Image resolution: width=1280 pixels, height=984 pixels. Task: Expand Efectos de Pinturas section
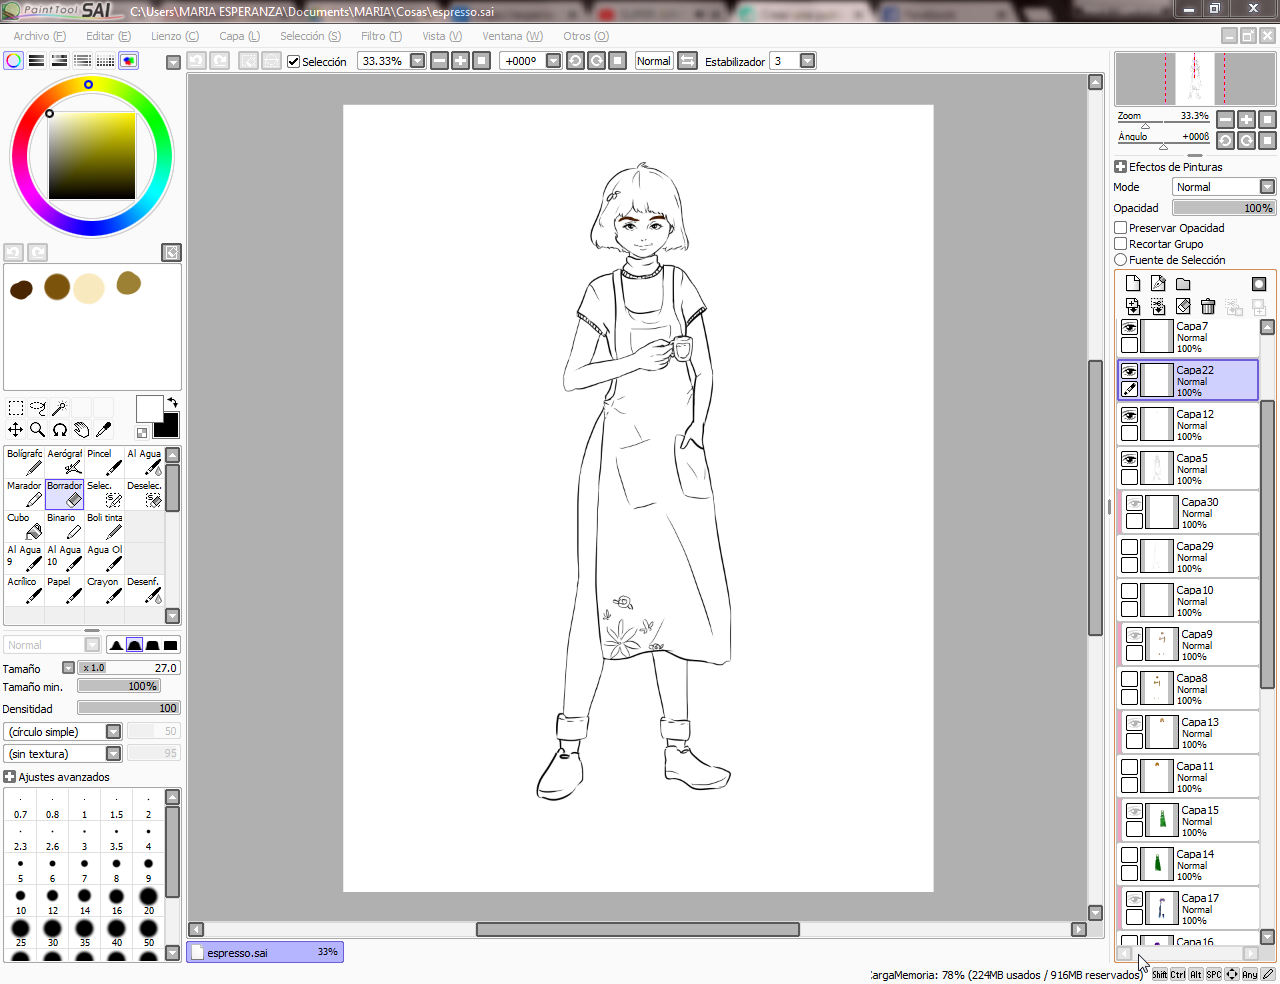[x=1121, y=167]
